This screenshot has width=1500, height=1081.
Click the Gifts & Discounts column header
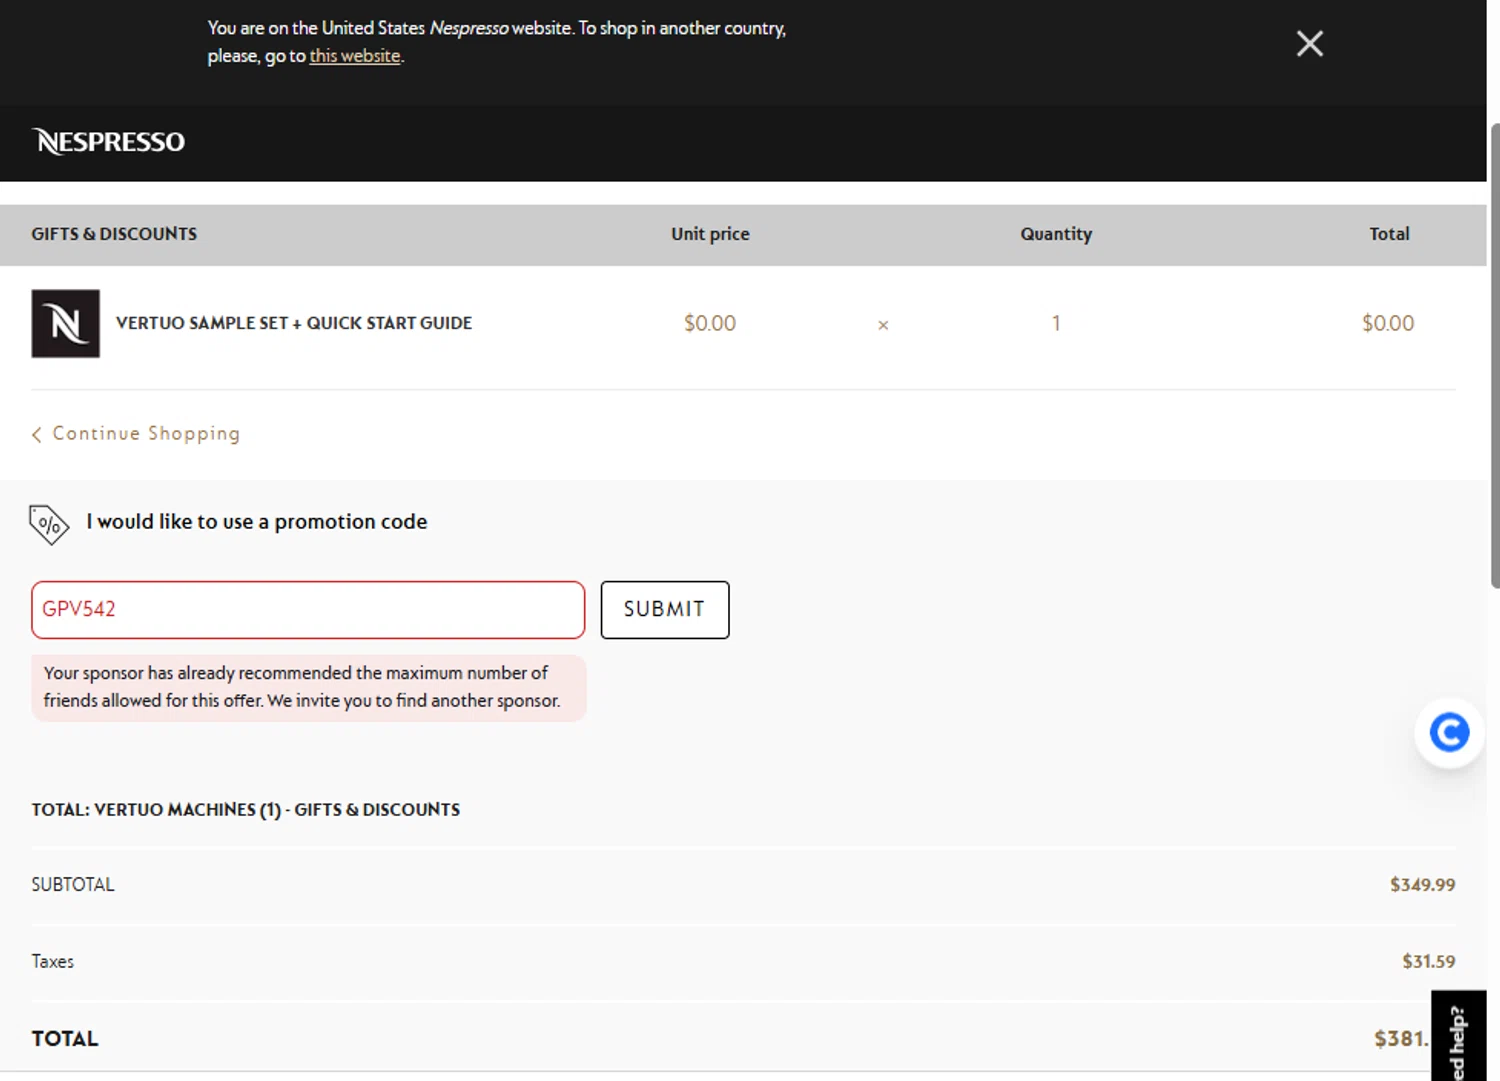pos(114,234)
